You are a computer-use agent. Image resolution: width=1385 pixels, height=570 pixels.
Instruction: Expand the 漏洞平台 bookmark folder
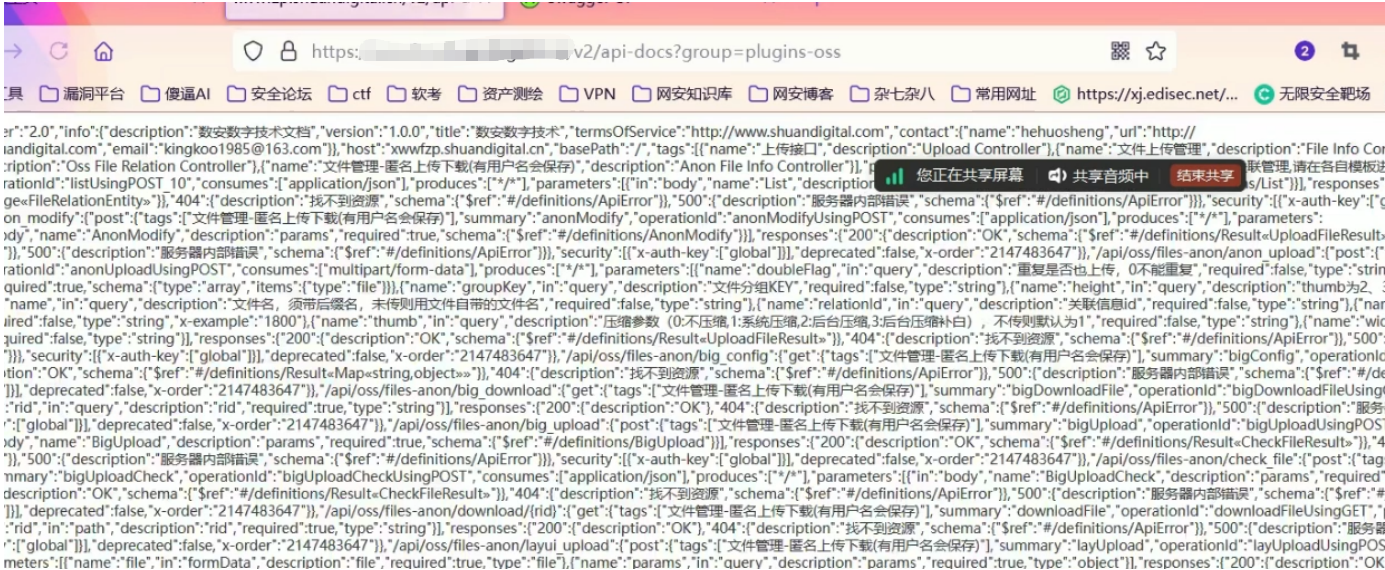click(82, 94)
